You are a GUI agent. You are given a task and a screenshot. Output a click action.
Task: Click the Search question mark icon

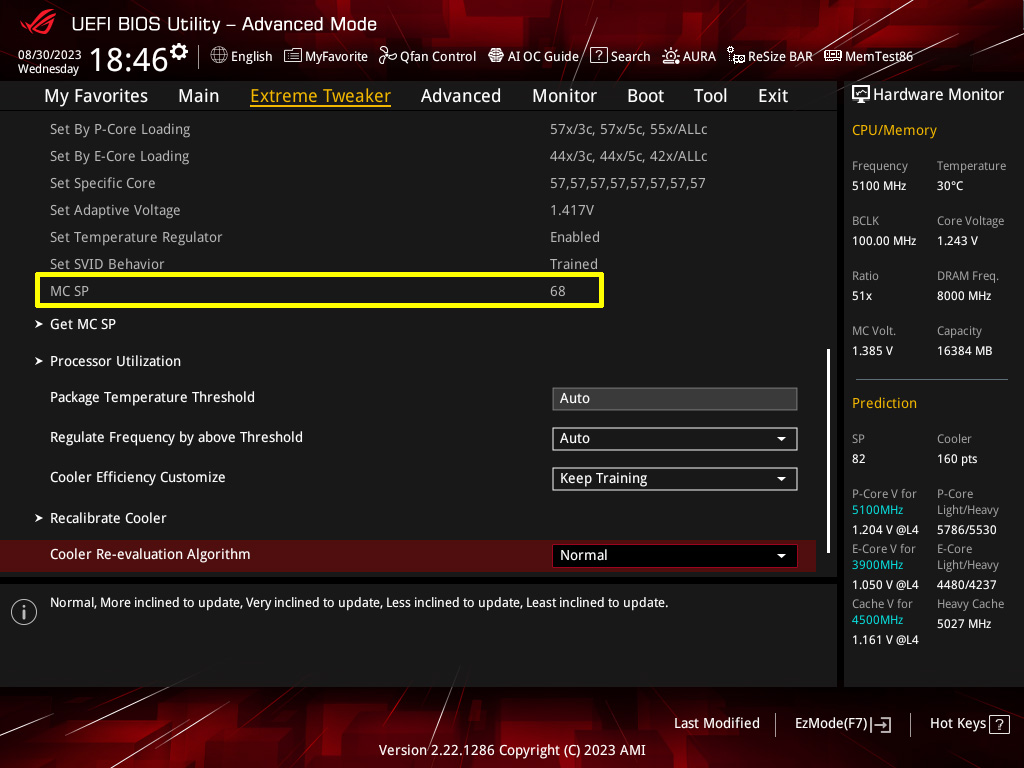click(598, 56)
